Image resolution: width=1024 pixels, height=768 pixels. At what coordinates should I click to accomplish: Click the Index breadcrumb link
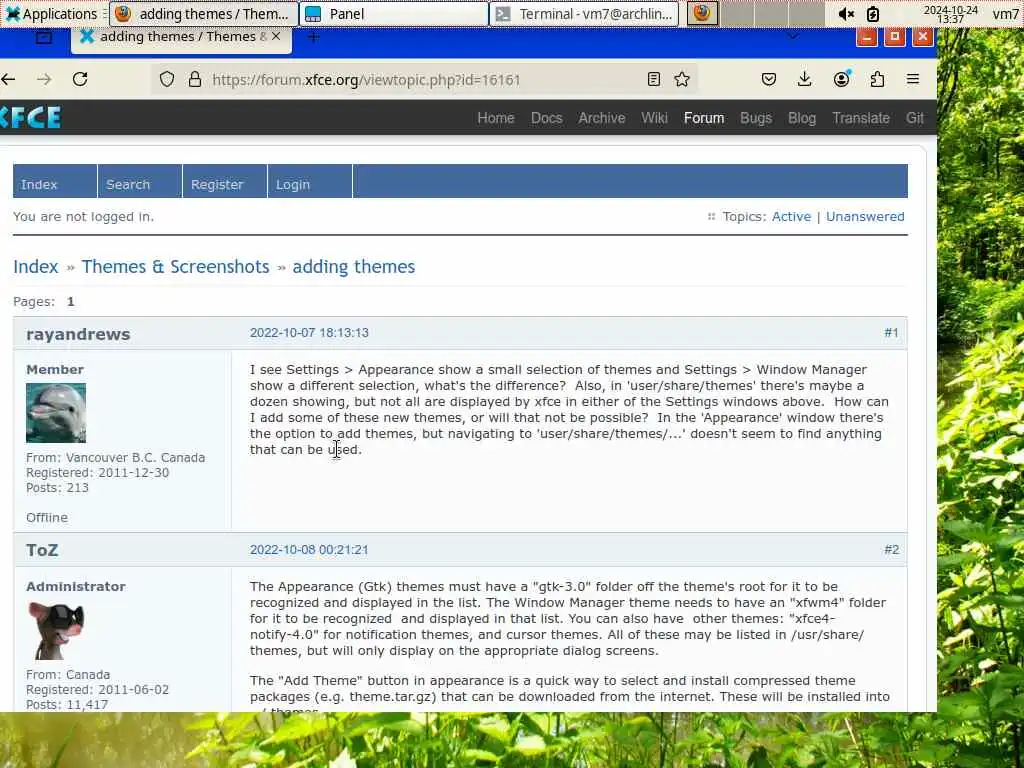(x=36, y=266)
